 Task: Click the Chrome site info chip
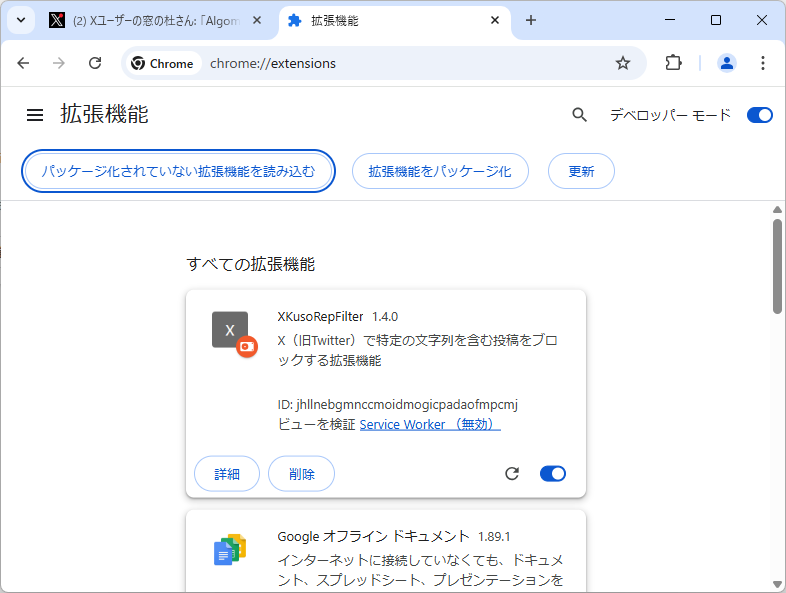click(x=162, y=63)
